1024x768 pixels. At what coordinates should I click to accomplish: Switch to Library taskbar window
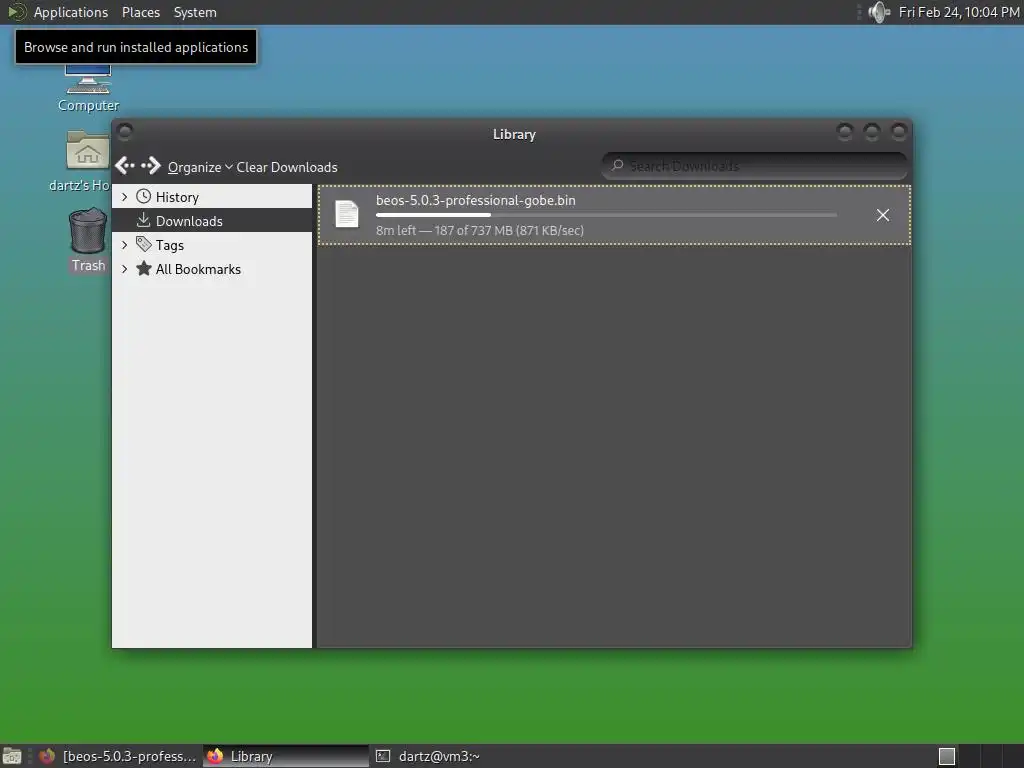coord(286,756)
